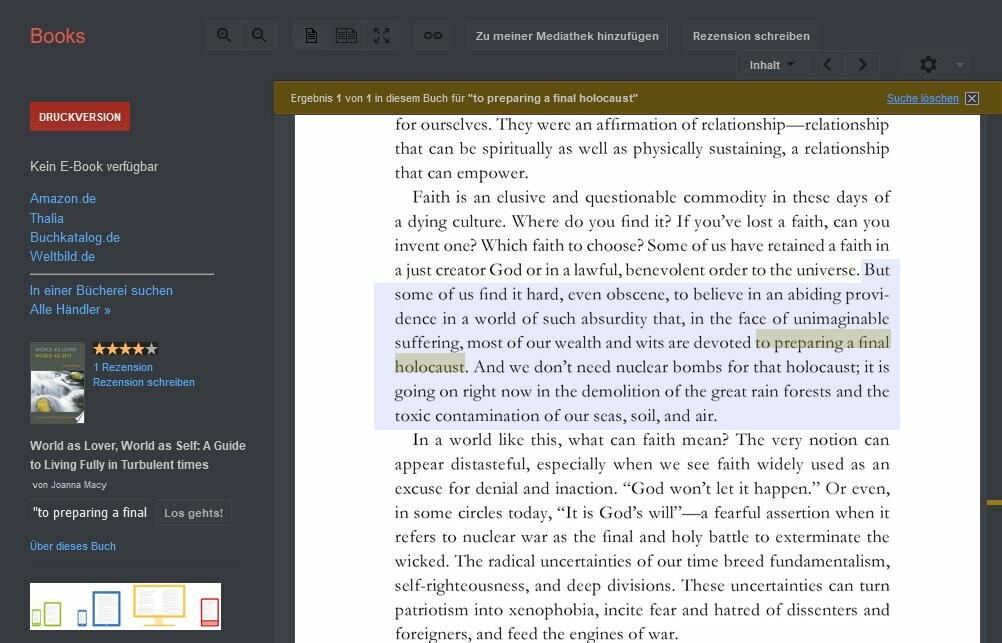The width and height of the screenshot is (1002, 643).
Task: Open the 1 Rezension link
Action: (123, 368)
